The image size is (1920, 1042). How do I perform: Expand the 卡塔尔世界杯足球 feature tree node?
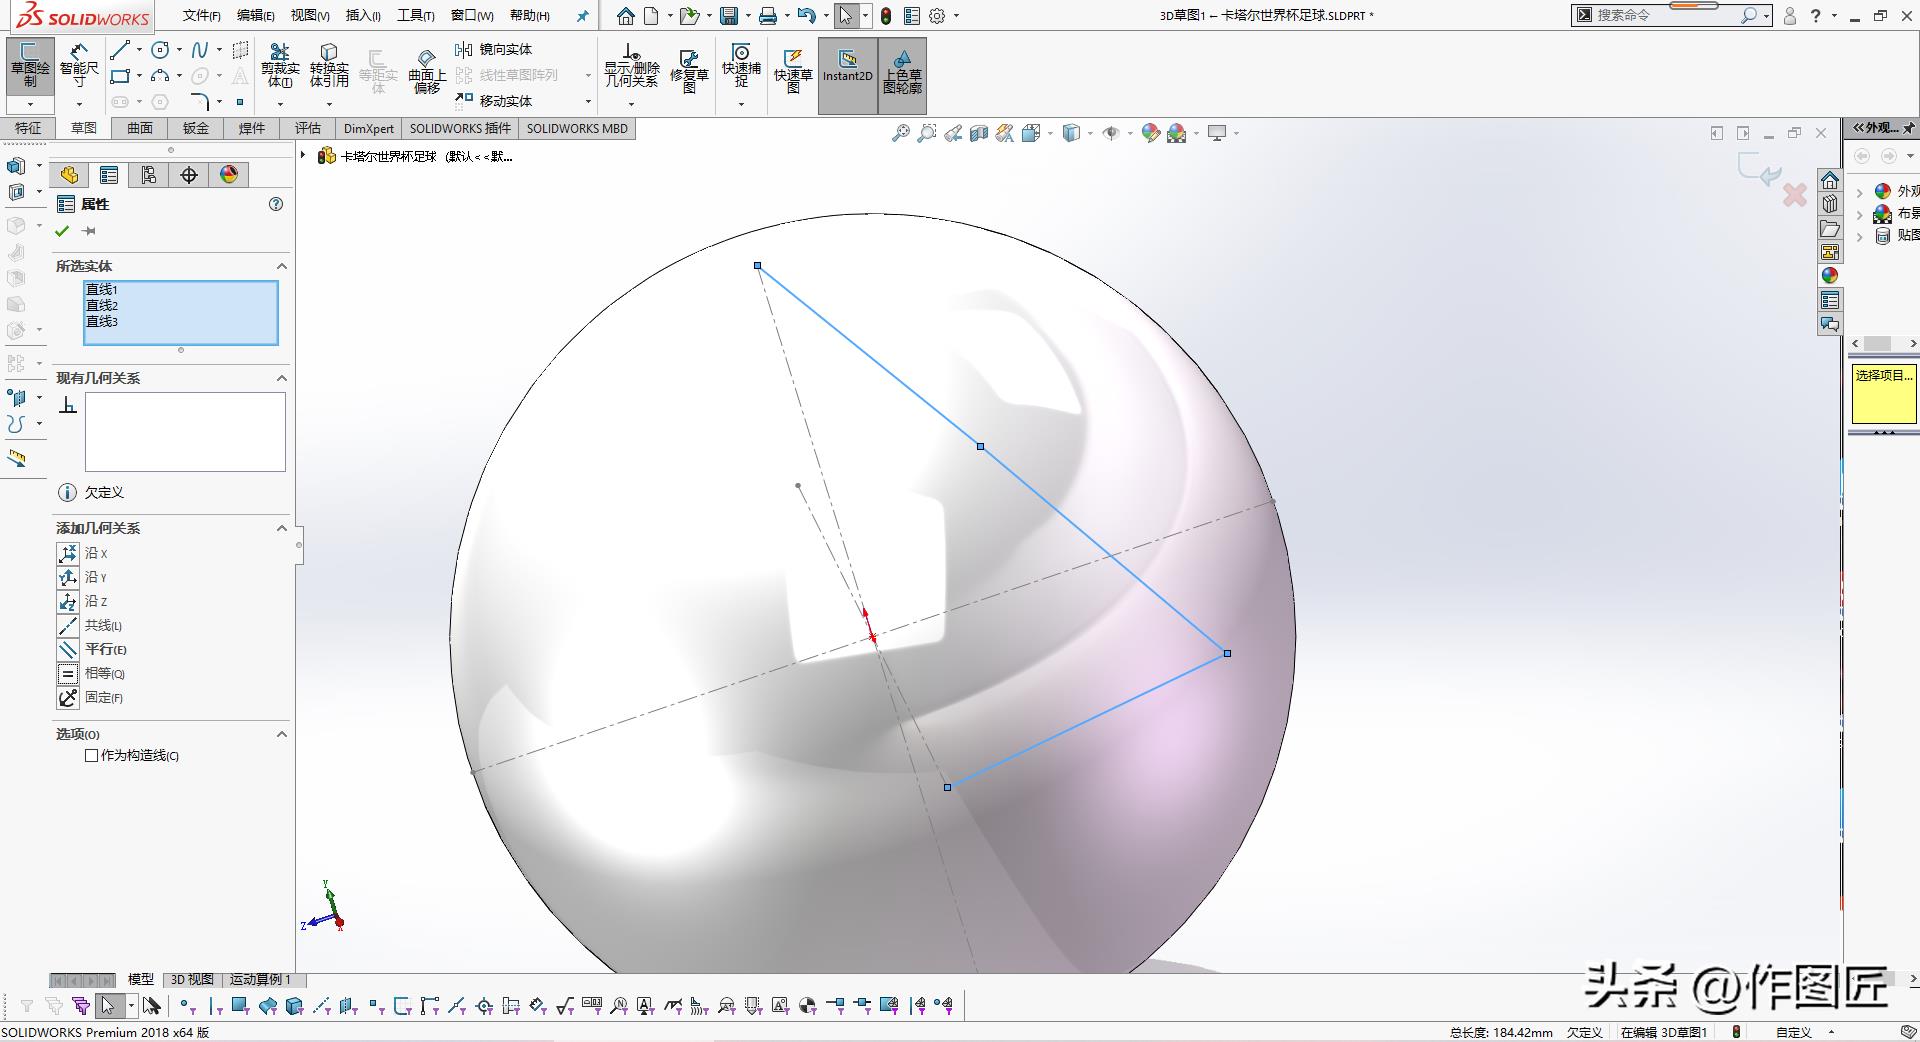click(x=303, y=155)
